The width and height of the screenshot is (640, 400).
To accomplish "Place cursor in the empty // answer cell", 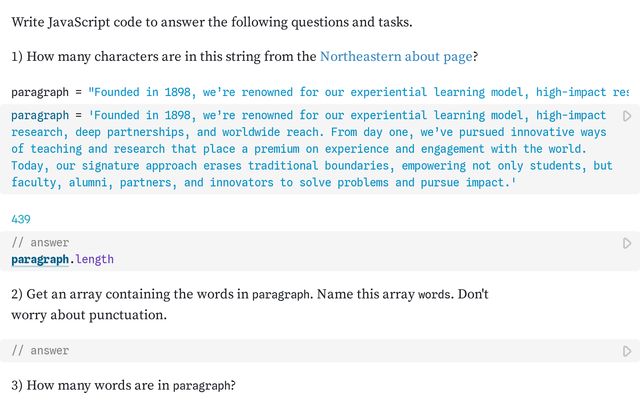I will (310, 351).
